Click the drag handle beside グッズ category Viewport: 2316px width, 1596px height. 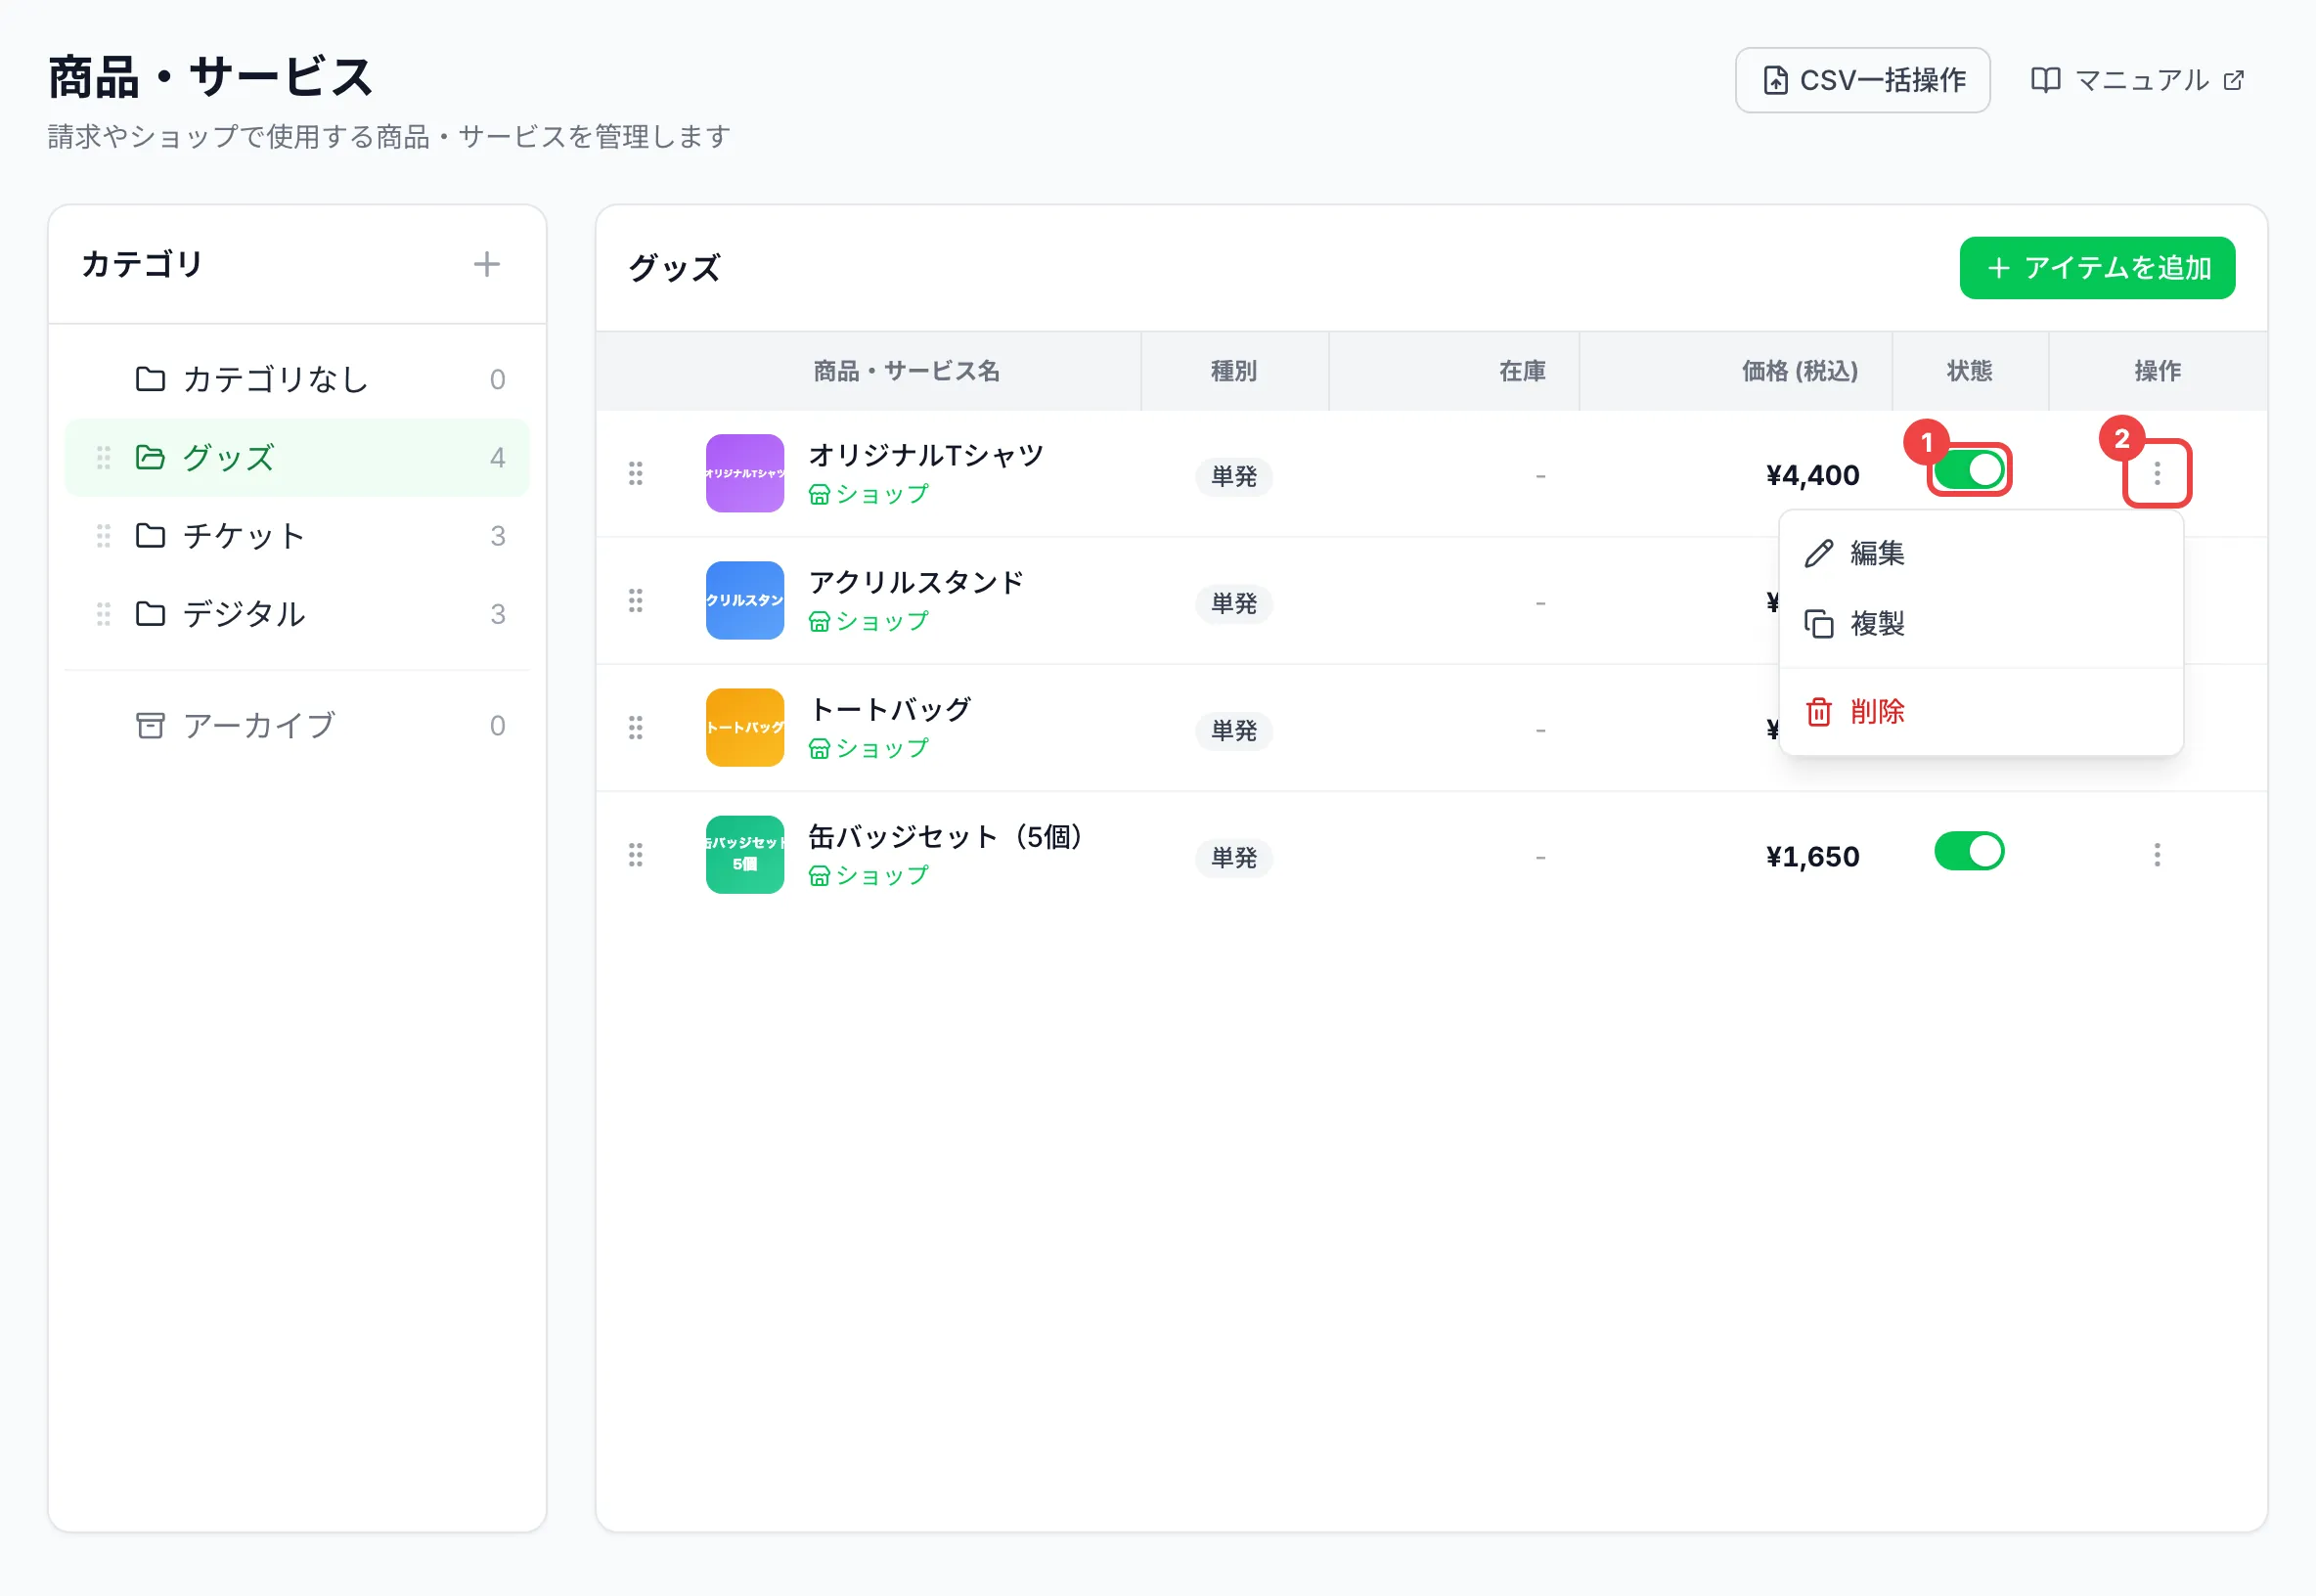pos(103,458)
